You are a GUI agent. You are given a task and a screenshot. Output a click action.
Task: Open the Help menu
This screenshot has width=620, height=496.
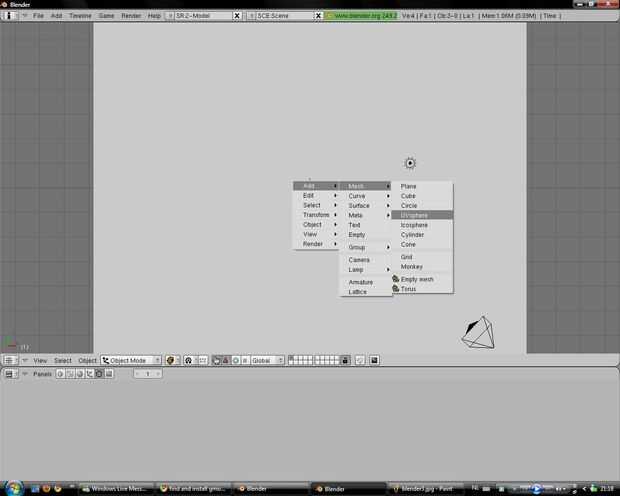pos(154,16)
